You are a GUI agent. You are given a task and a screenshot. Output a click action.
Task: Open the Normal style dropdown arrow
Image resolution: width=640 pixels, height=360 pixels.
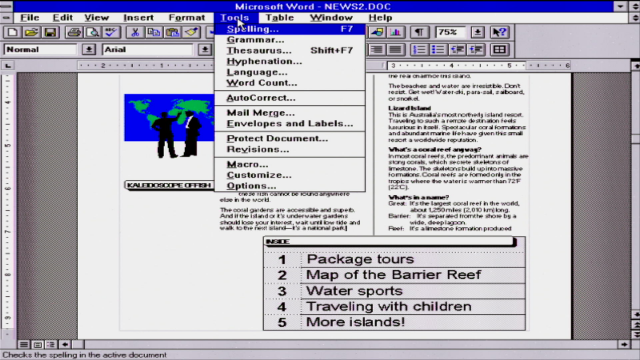pos(89,49)
